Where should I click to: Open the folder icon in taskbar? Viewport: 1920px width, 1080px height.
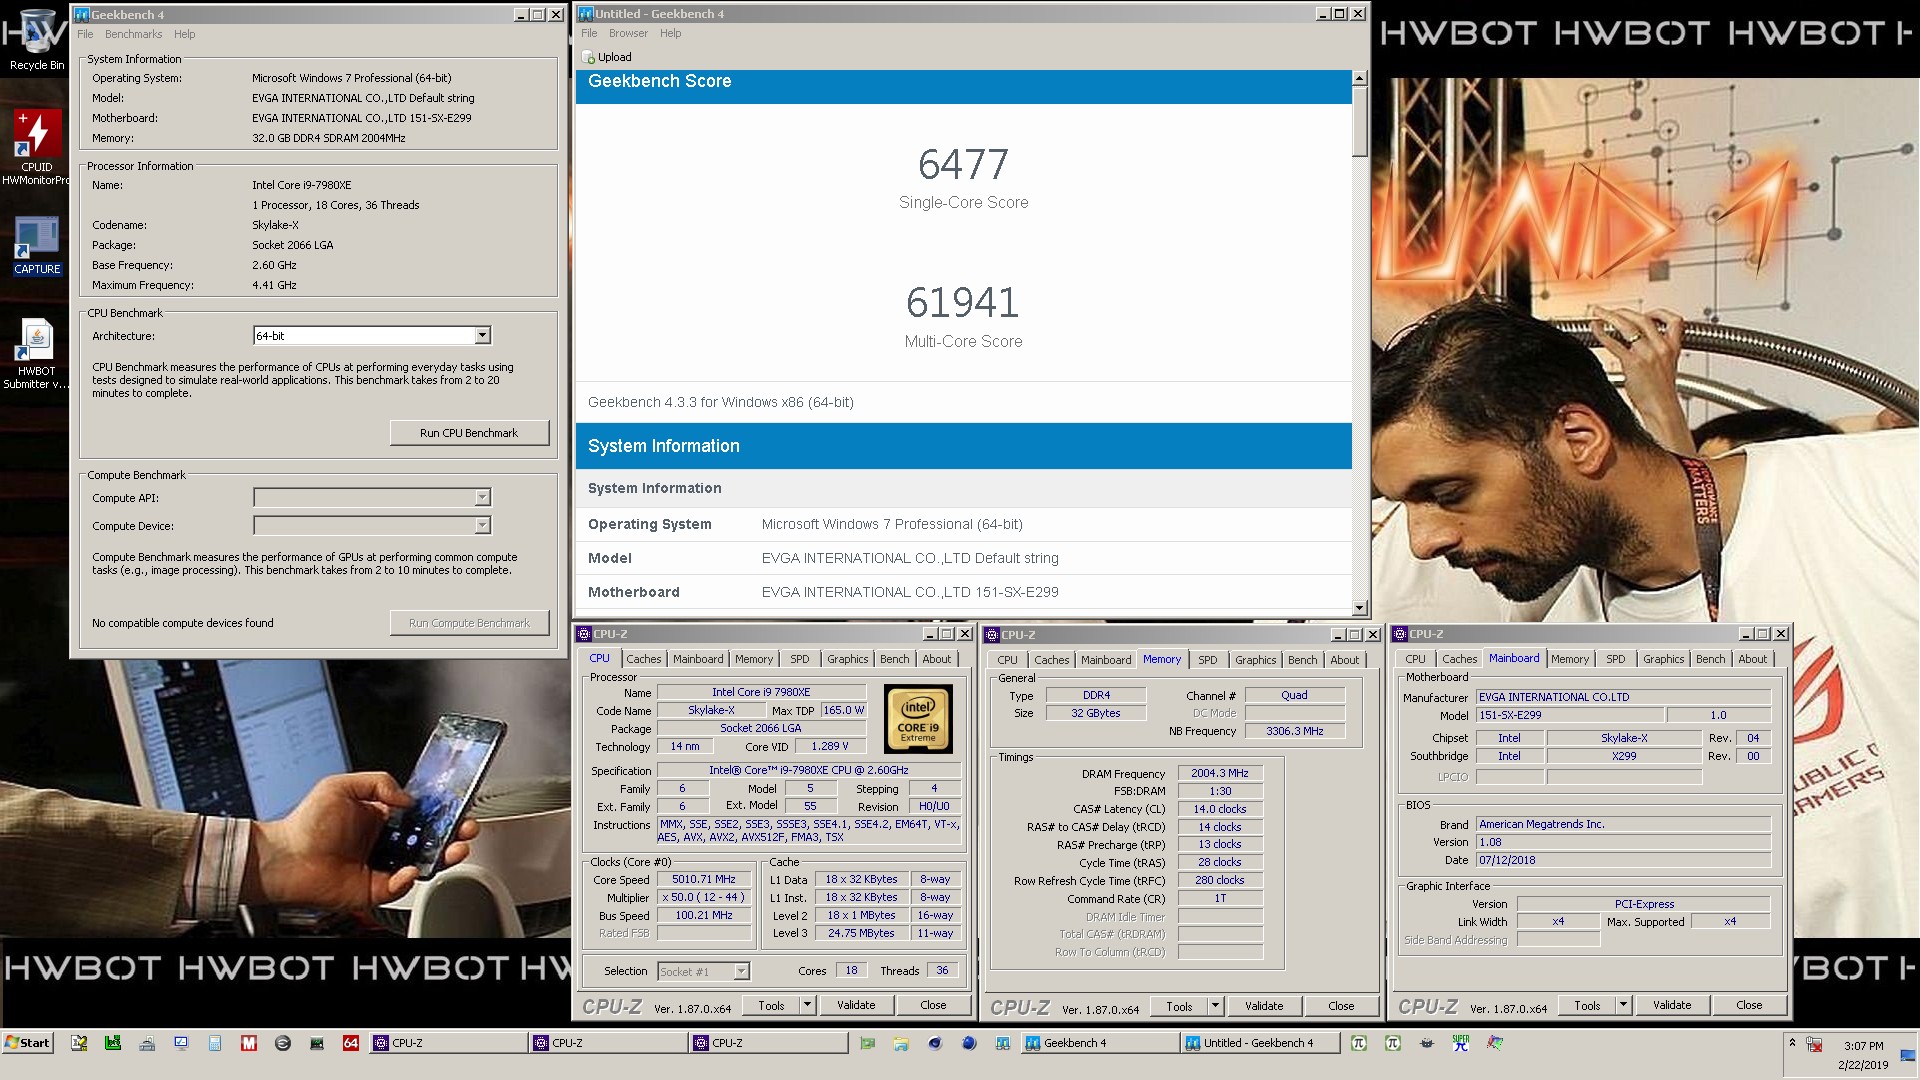click(901, 1043)
